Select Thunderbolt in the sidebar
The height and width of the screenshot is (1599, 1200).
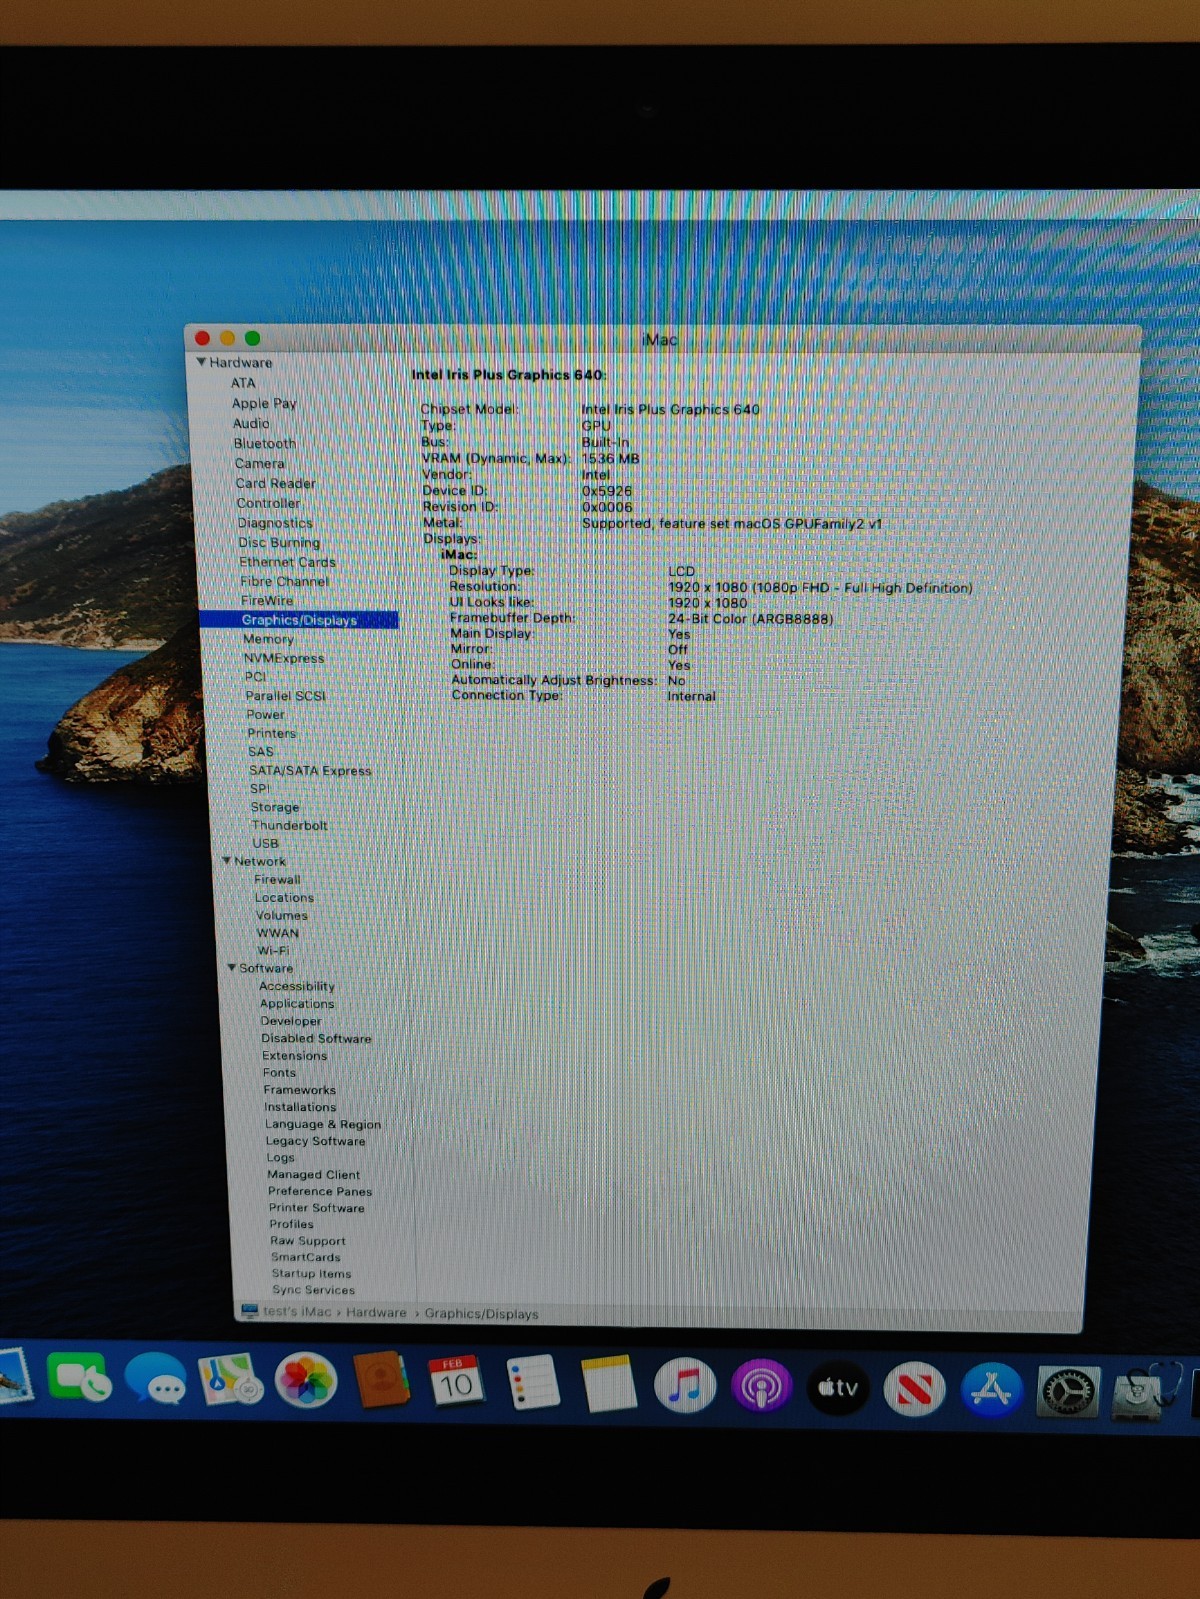point(289,825)
